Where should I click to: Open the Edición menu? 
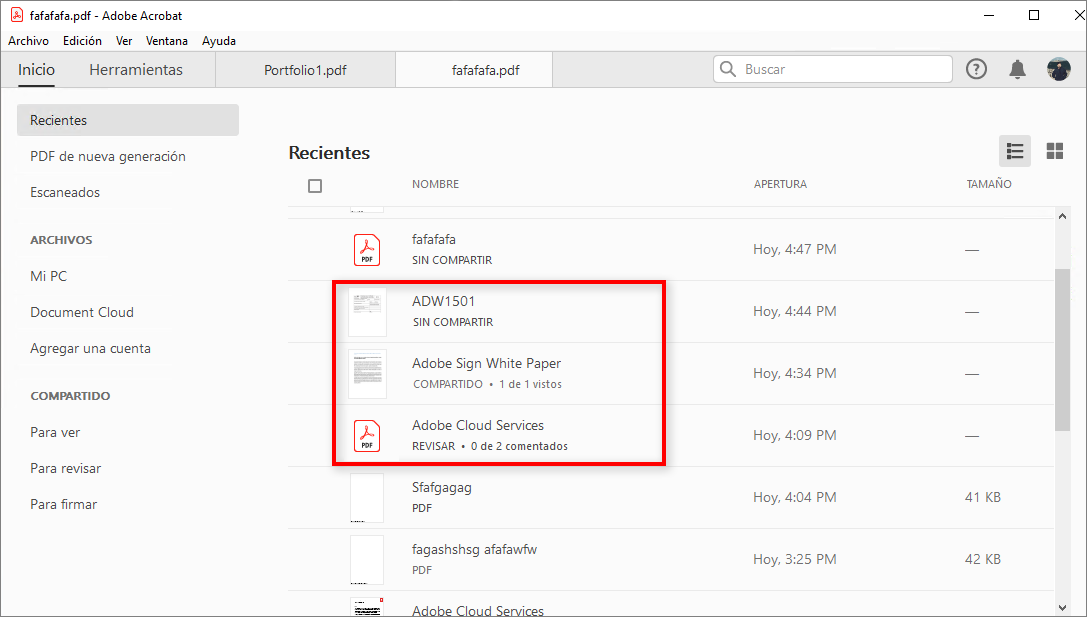click(x=82, y=41)
